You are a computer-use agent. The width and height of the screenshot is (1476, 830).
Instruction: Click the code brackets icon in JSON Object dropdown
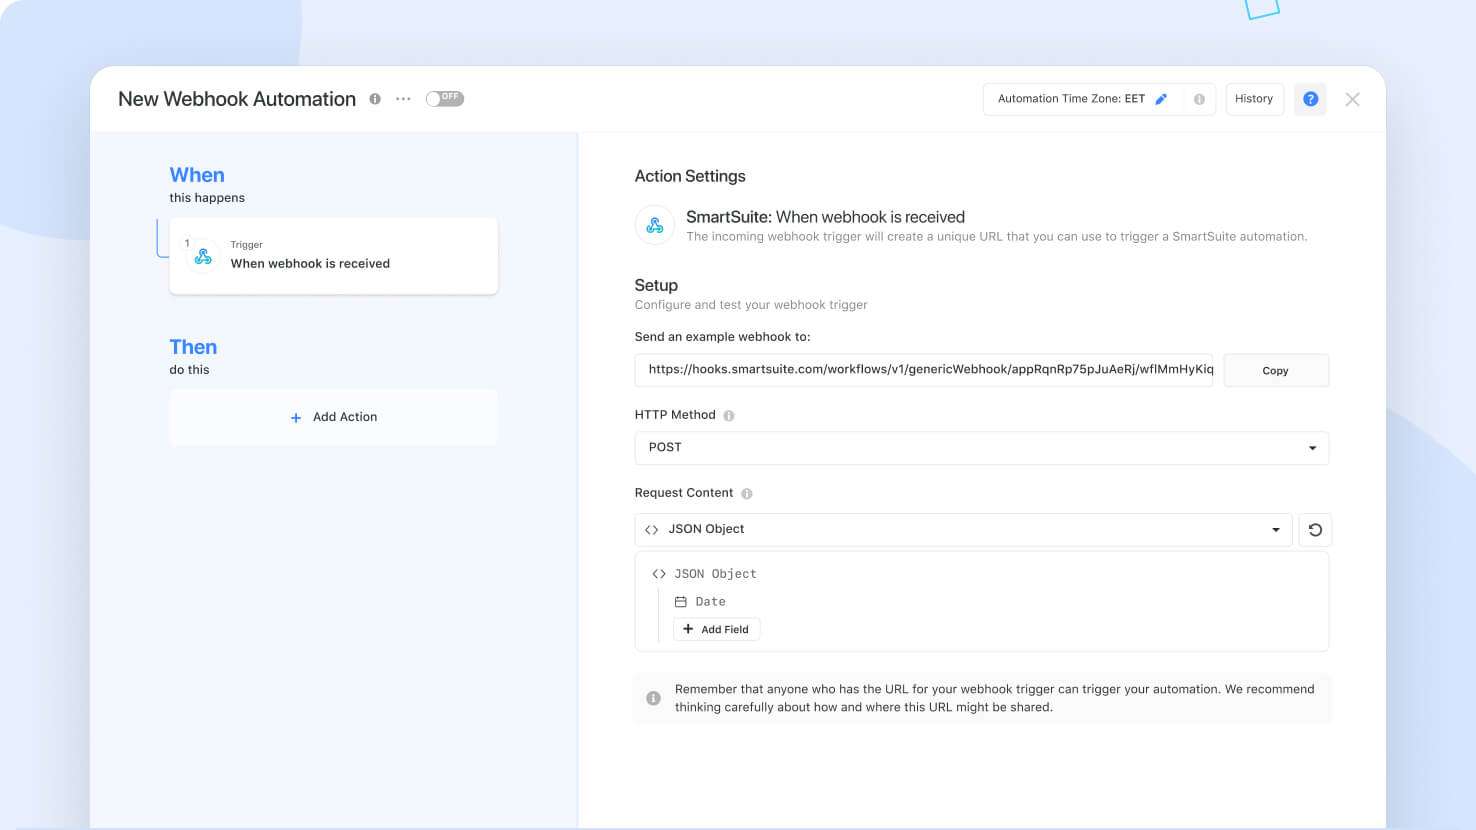click(x=652, y=530)
